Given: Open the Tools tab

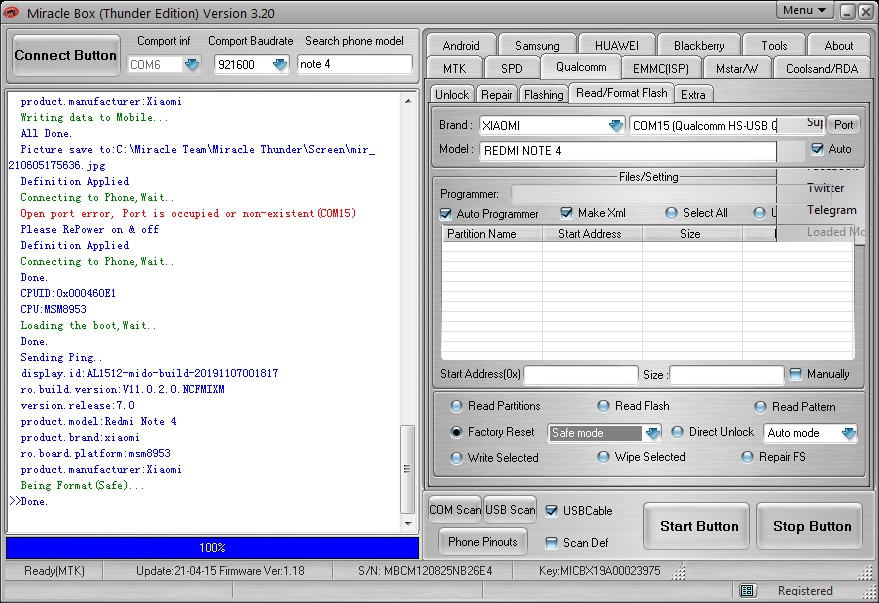Looking at the screenshot, I should click(774, 45).
